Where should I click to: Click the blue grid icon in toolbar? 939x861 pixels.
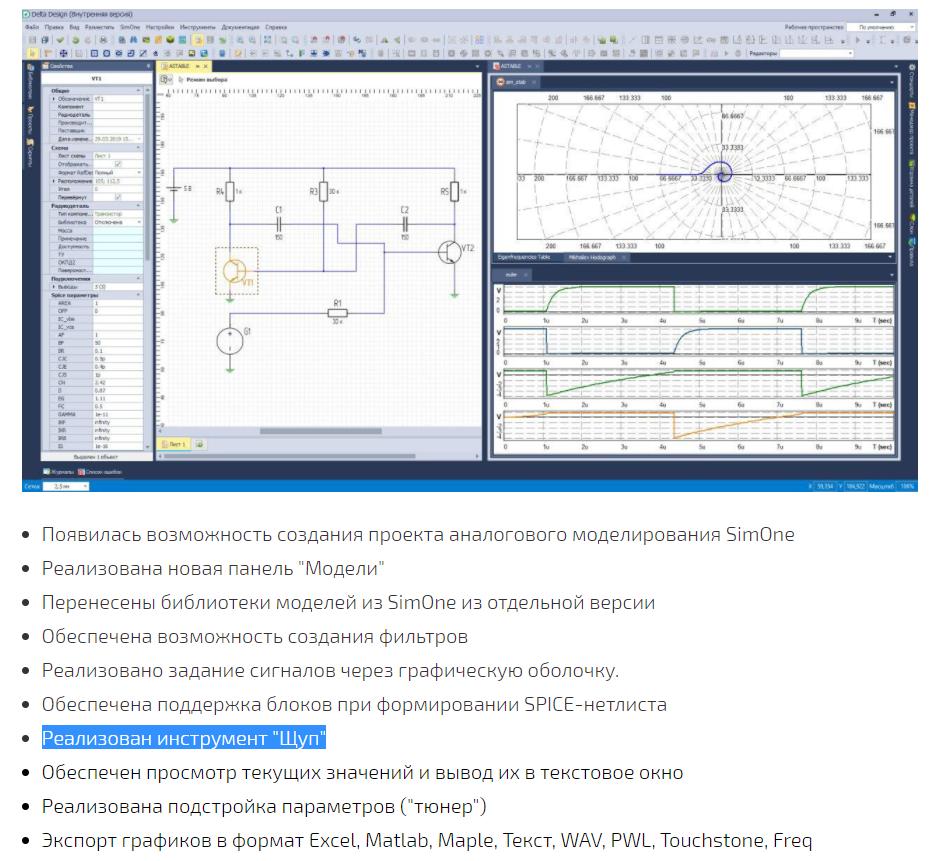pyautogui.click(x=479, y=40)
